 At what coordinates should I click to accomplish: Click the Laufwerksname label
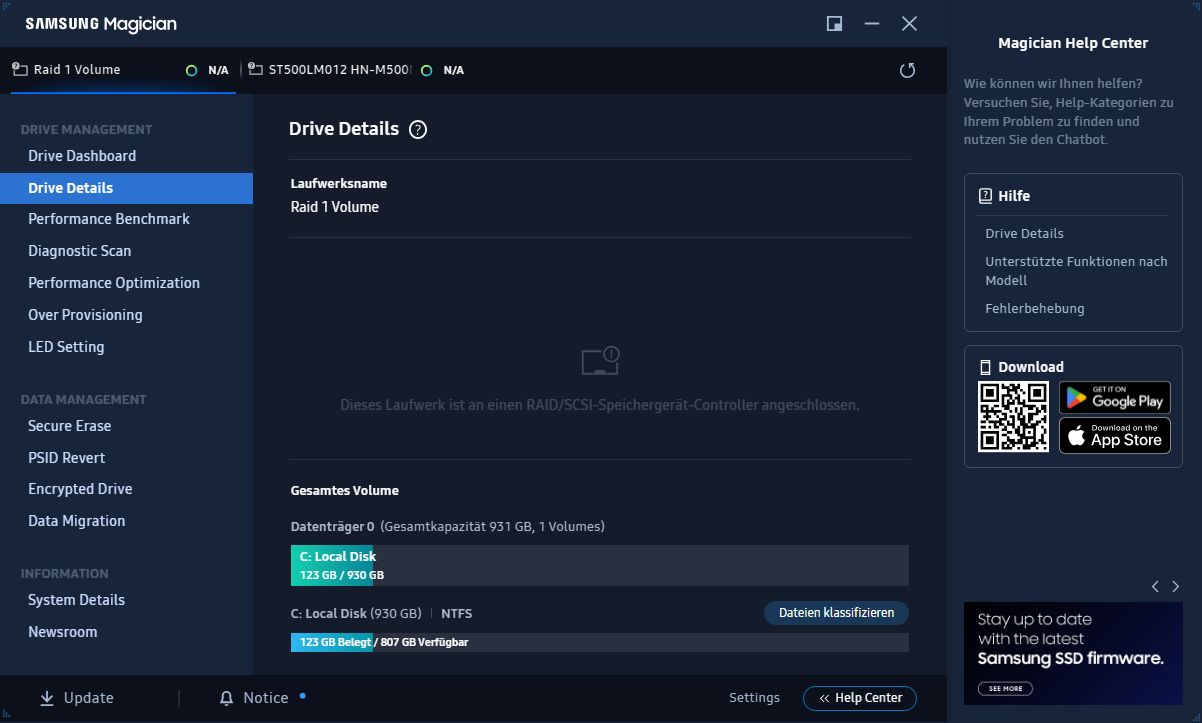(338, 184)
